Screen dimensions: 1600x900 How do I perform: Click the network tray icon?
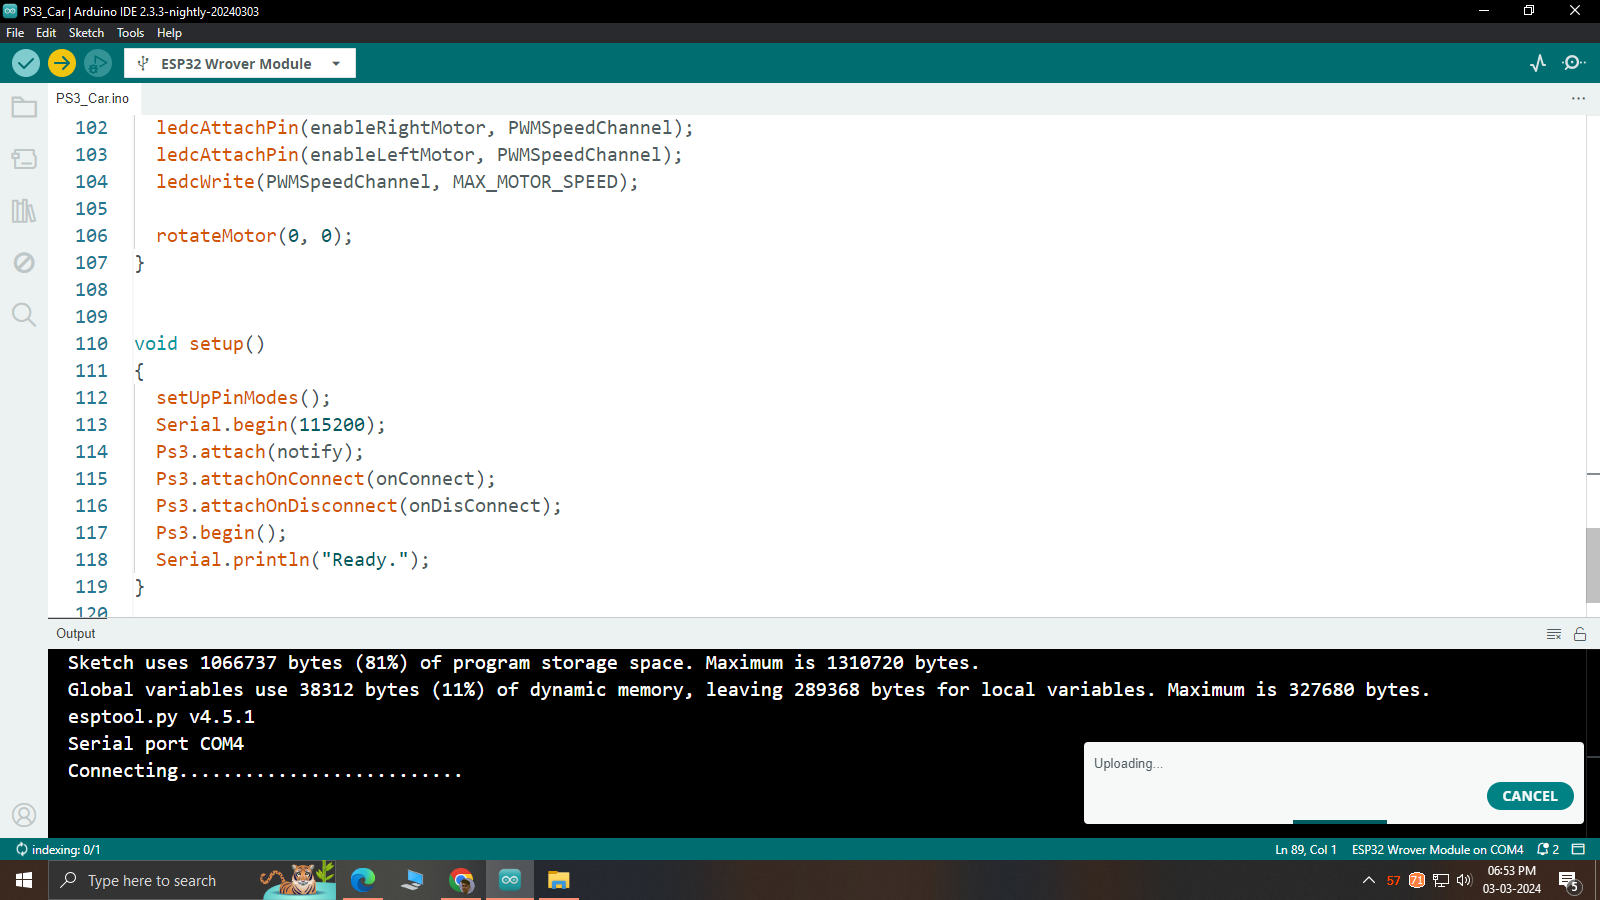(1441, 880)
